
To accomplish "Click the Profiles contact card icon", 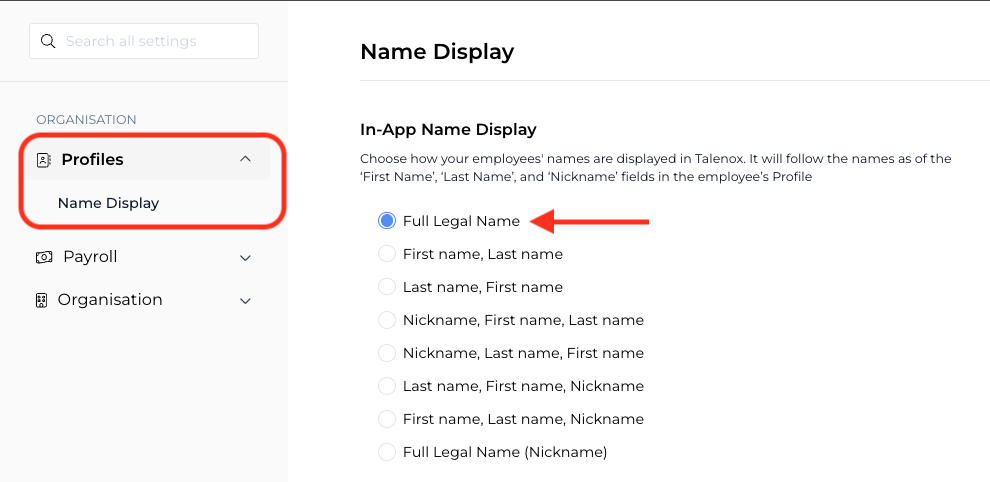I will click(44, 160).
